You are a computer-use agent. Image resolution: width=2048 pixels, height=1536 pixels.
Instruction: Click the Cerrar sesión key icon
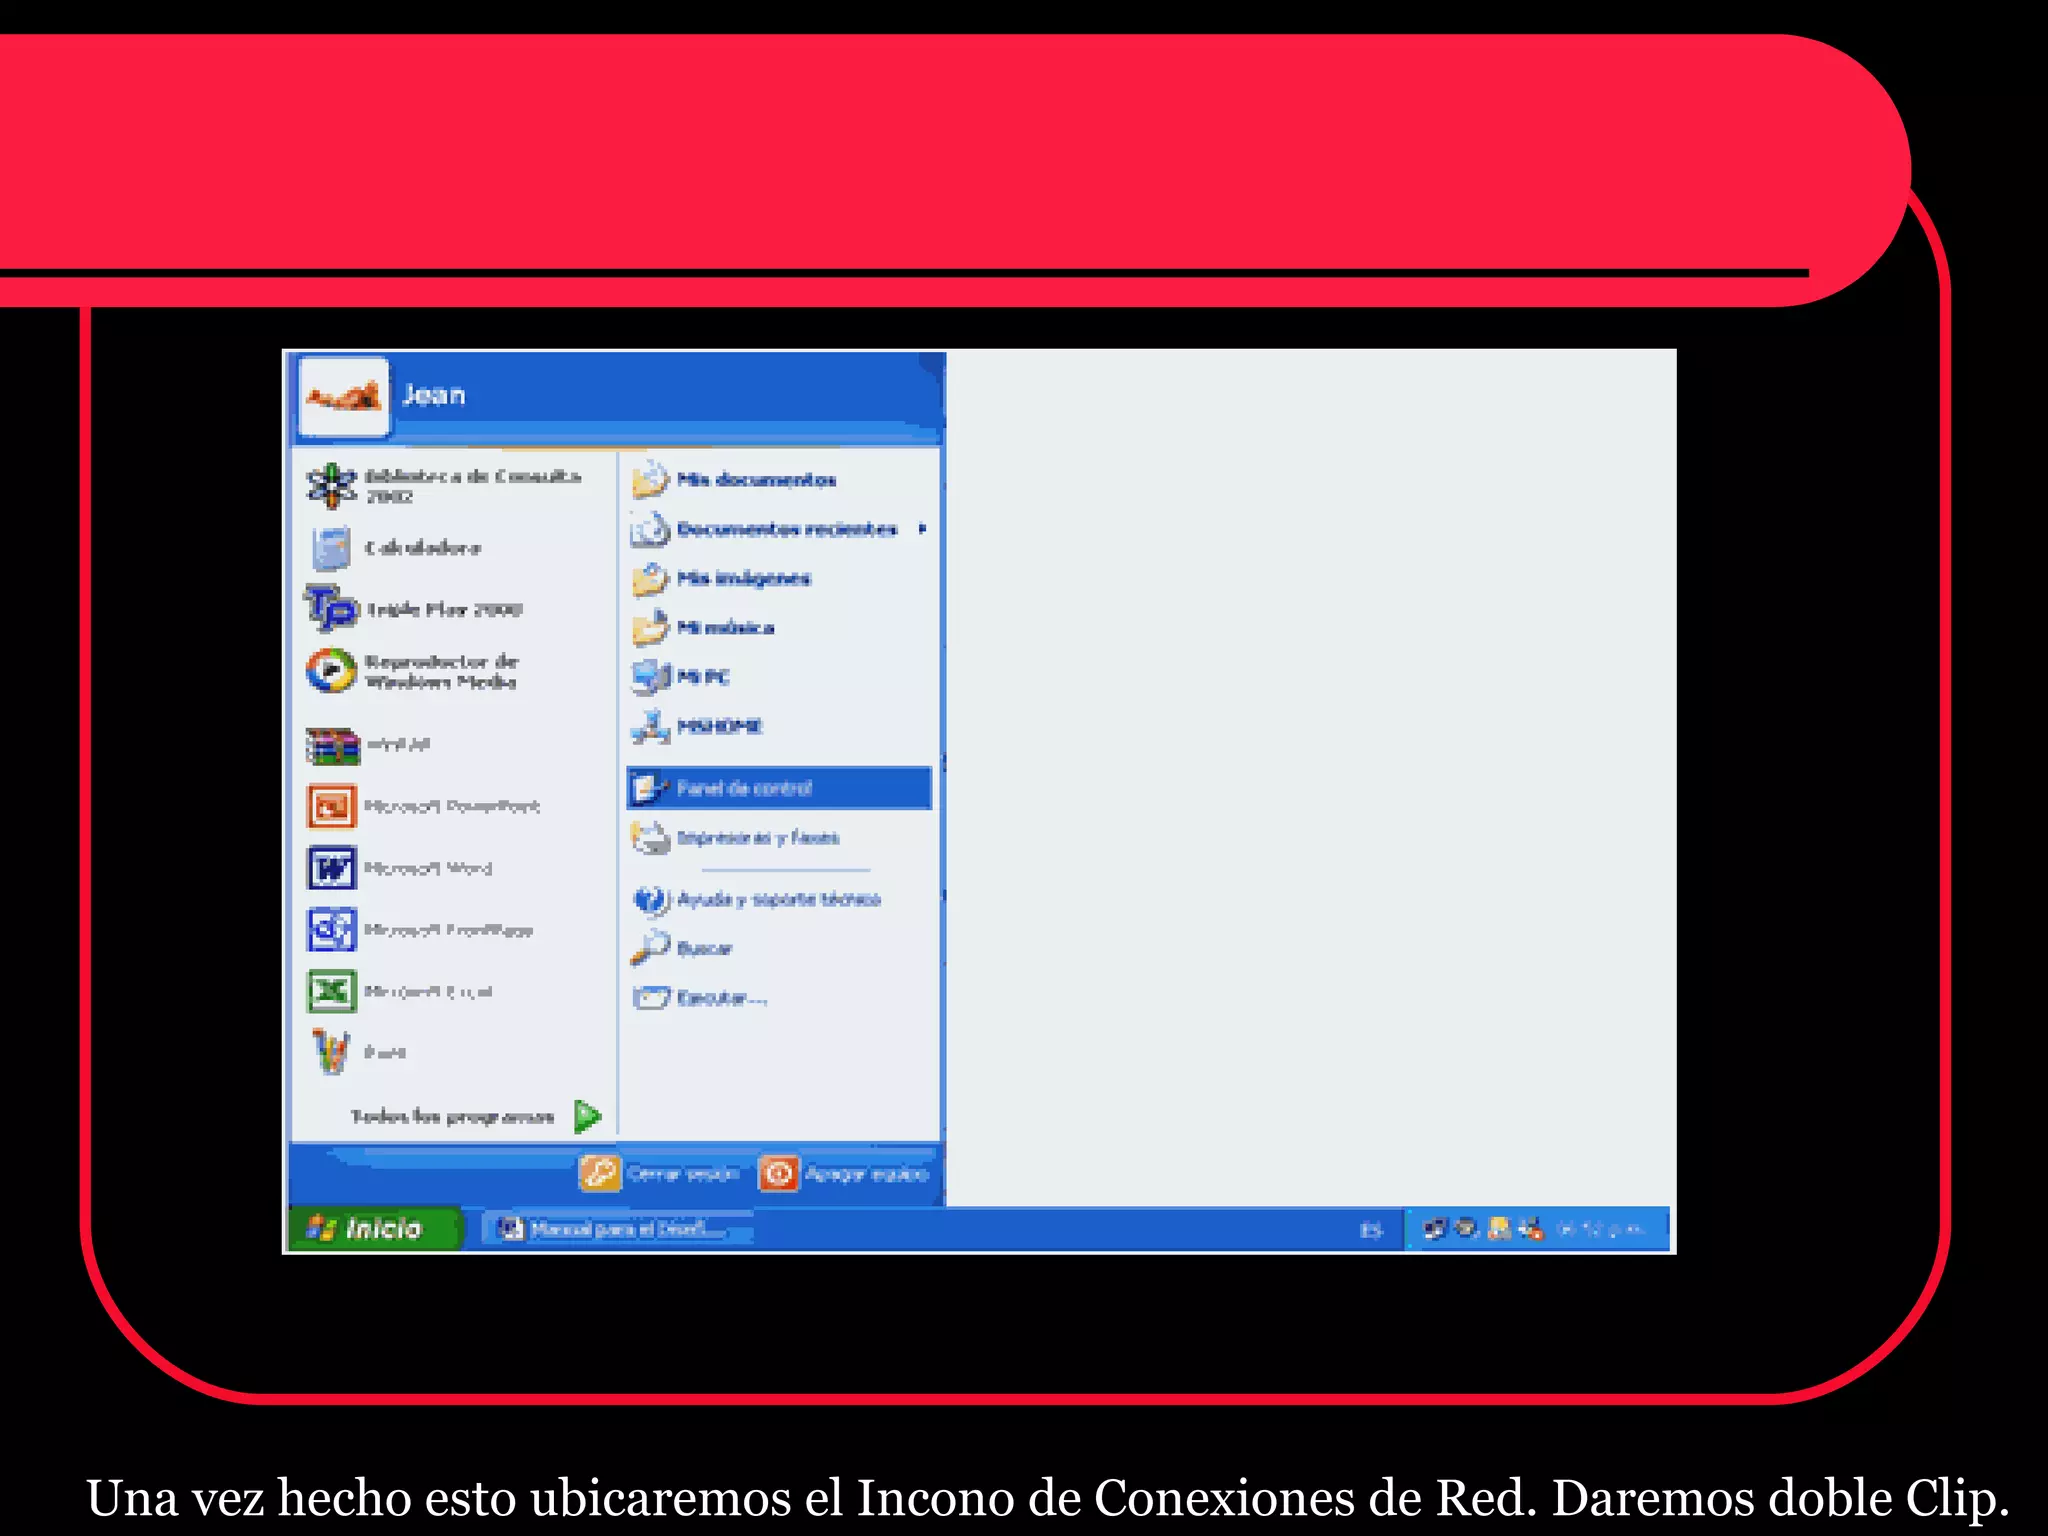pyautogui.click(x=600, y=1173)
